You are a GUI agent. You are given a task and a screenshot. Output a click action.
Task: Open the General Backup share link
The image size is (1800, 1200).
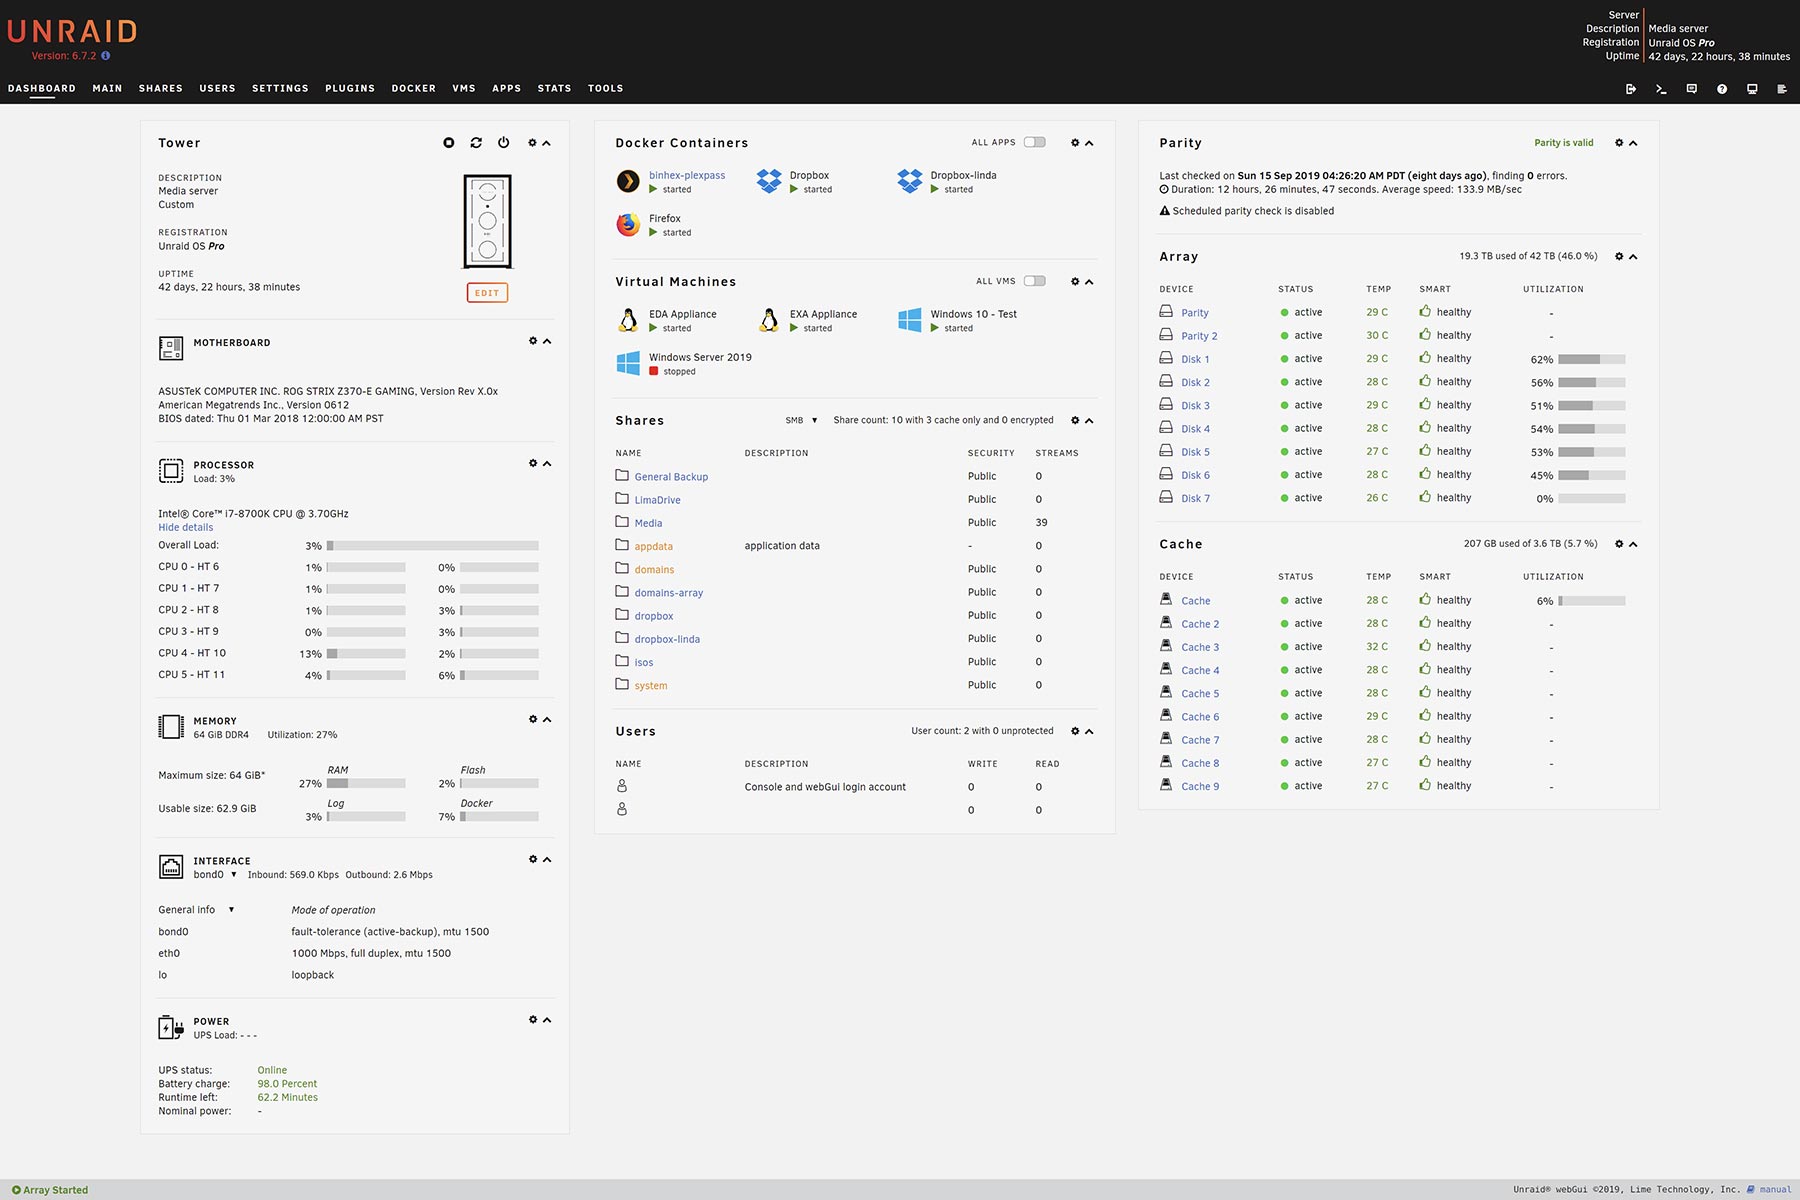tap(671, 477)
